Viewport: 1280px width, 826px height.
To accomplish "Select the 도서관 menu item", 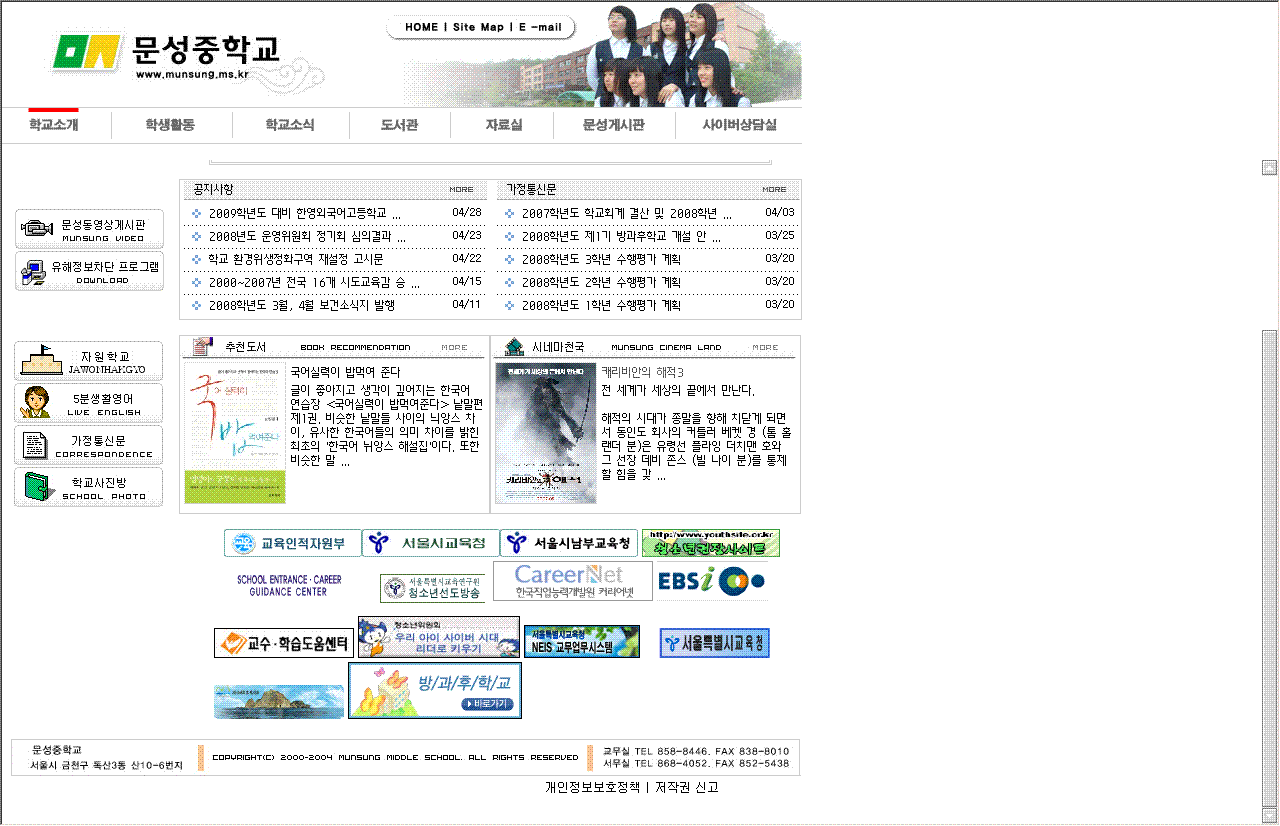I will coord(399,125).
